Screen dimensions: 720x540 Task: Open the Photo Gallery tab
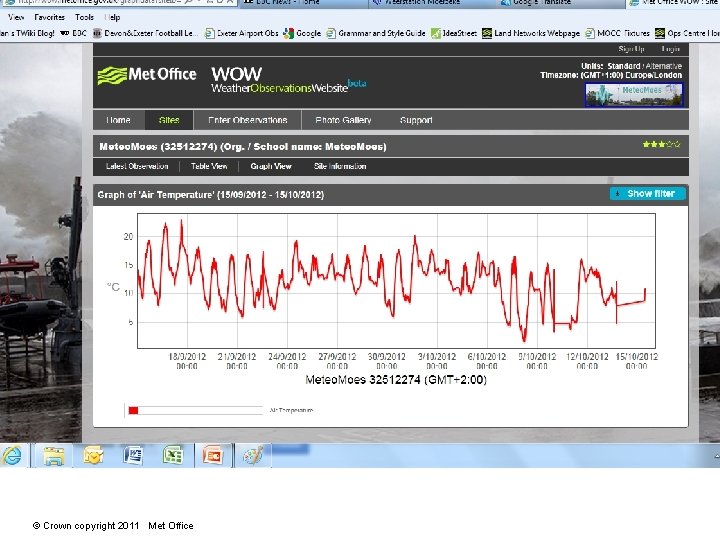pyautogui.click(x=343, y=120)
